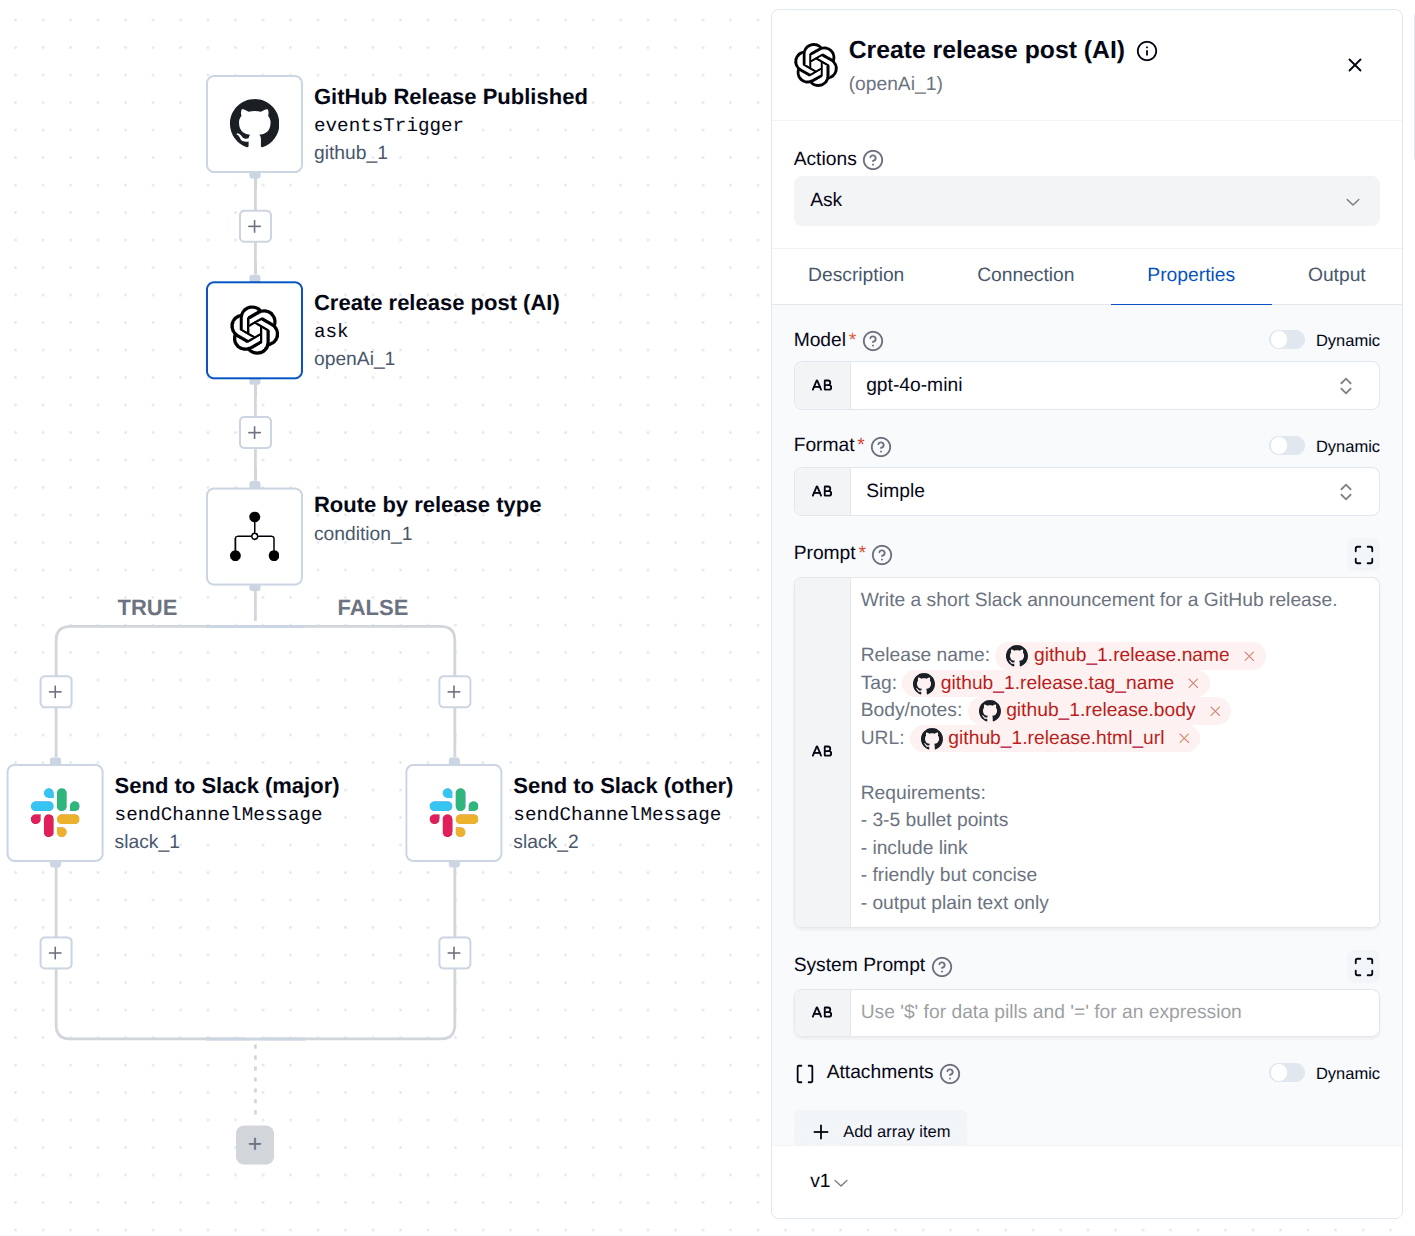Remove the github_1.release.name data pill
The height and width of the screenshot is (1236, 1415).
coord(1249,656)
